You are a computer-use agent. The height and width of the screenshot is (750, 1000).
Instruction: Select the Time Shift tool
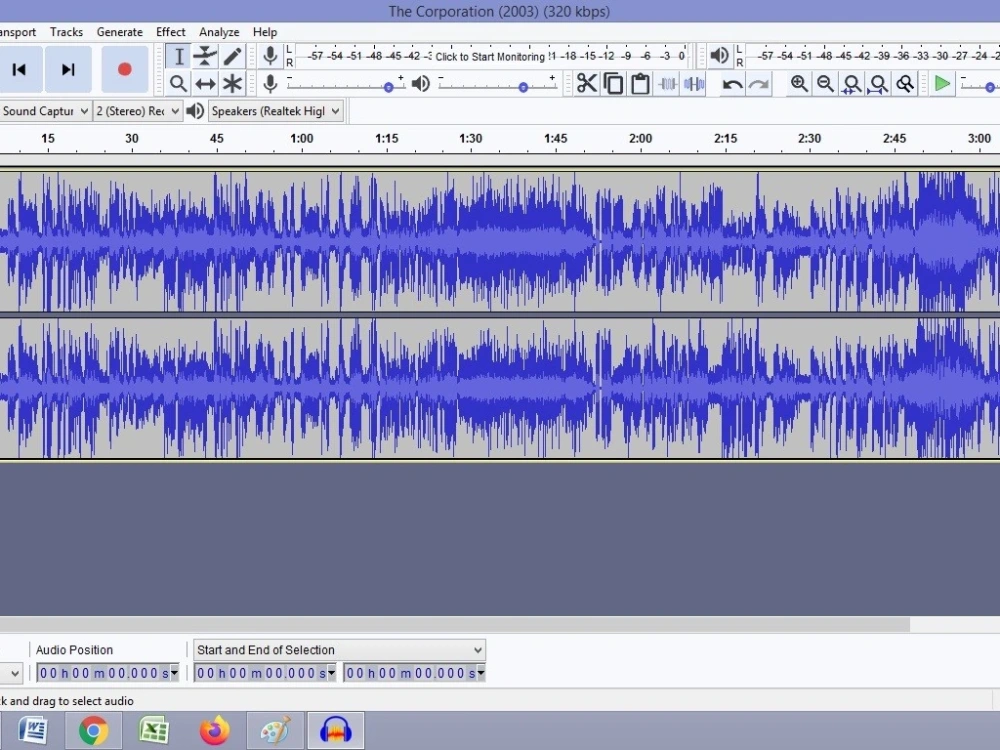click(x=205, y=84)
